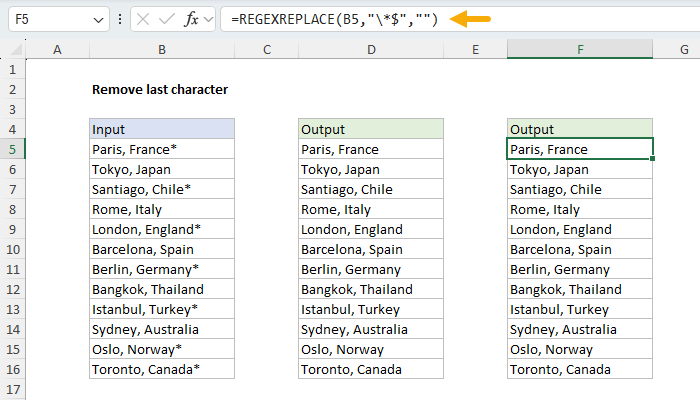Click the 'Input' header cell
Image resolution: width=700 pixels, height=400 pixels.
click(162, 129)
